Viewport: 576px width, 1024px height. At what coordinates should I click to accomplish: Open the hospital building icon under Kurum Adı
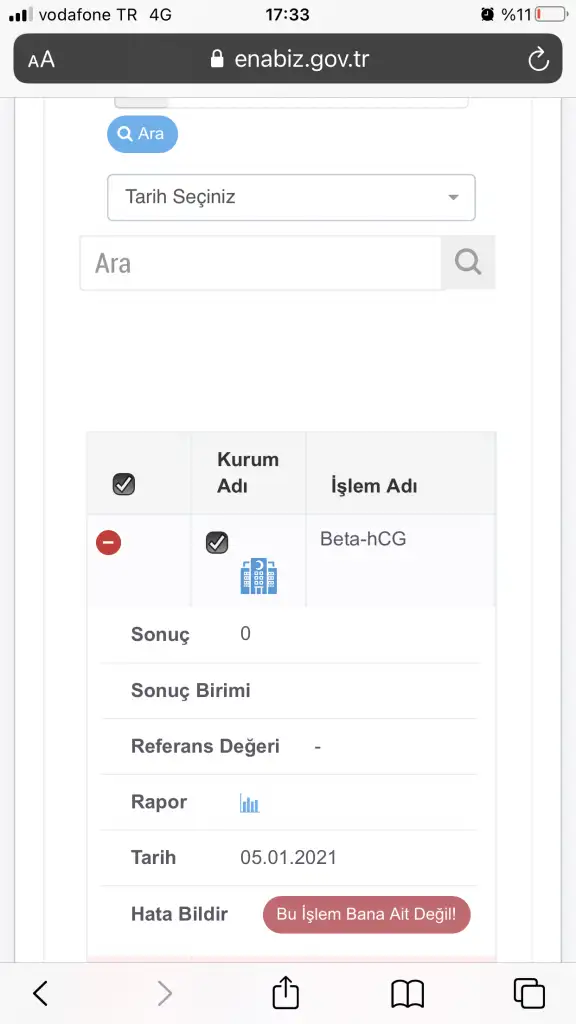[x=259, y=576]
